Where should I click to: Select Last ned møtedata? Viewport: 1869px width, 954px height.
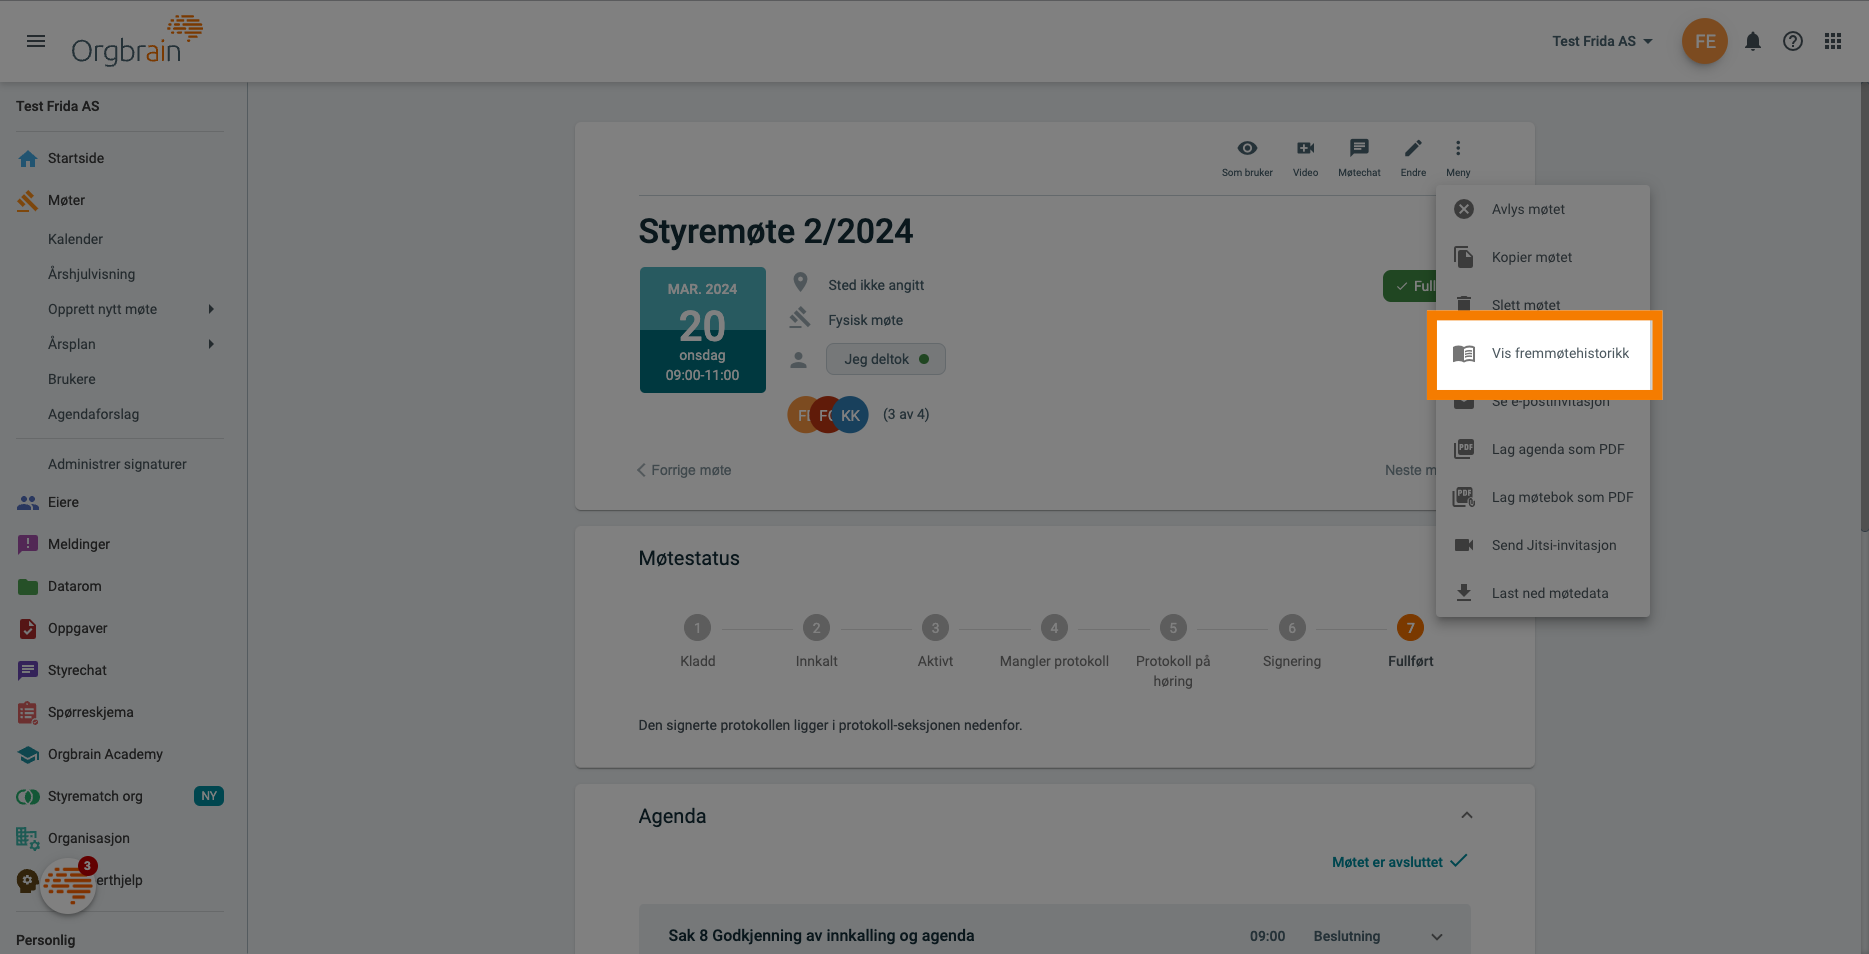[x=1543, y=593]
